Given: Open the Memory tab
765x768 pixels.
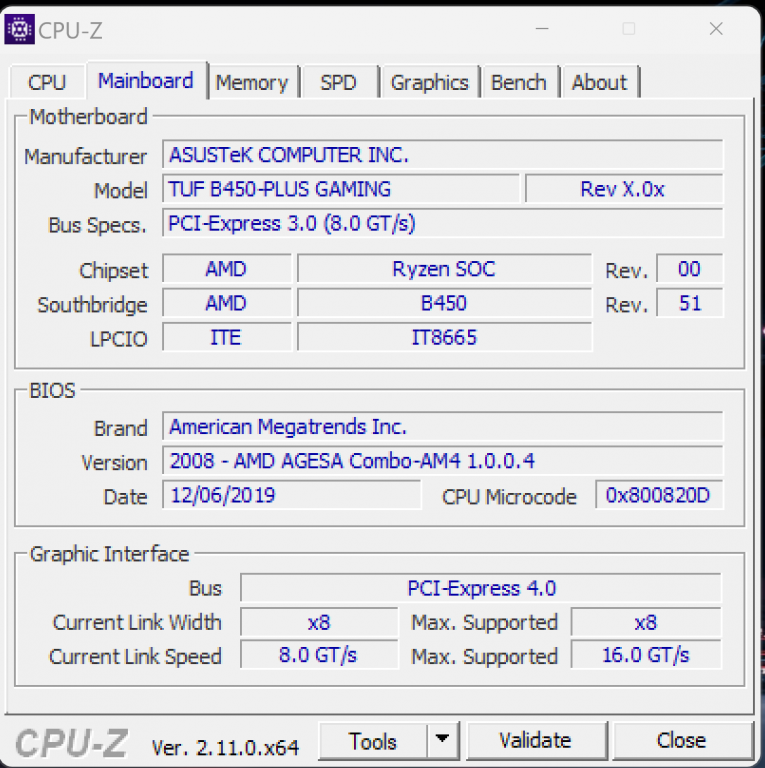Looking at the screenshot, I should pos(253,82).
